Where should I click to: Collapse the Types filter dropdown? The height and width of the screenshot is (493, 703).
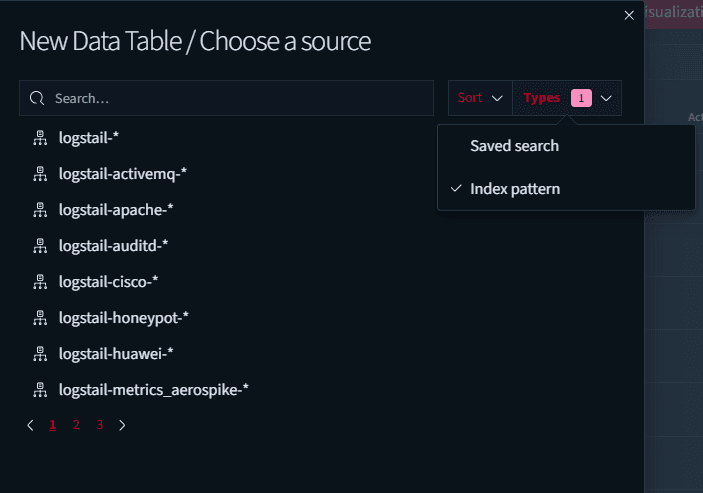pyautogui.click(x=567, y=98)
